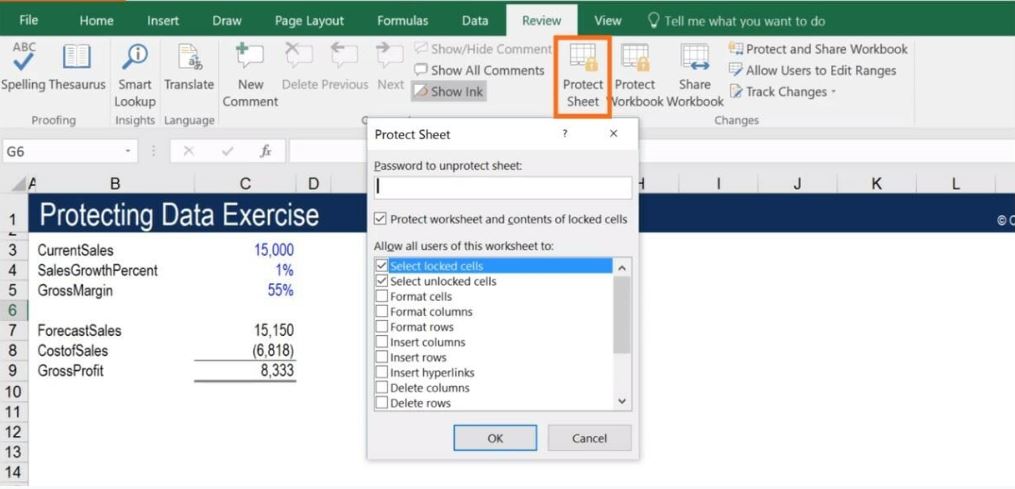Switch to the Insert tab

[162, 21]
